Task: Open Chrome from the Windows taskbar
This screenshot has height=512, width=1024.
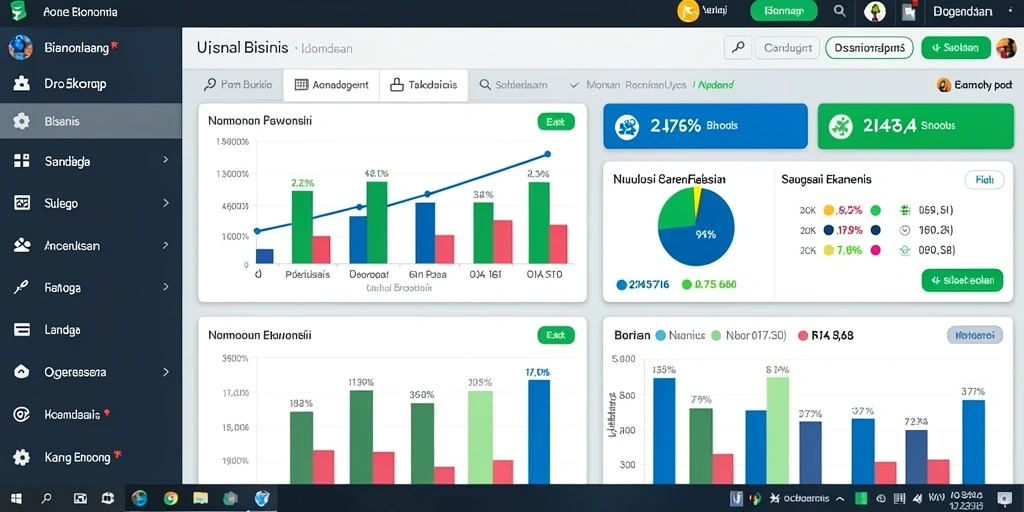Action: (x=170, y=499)
